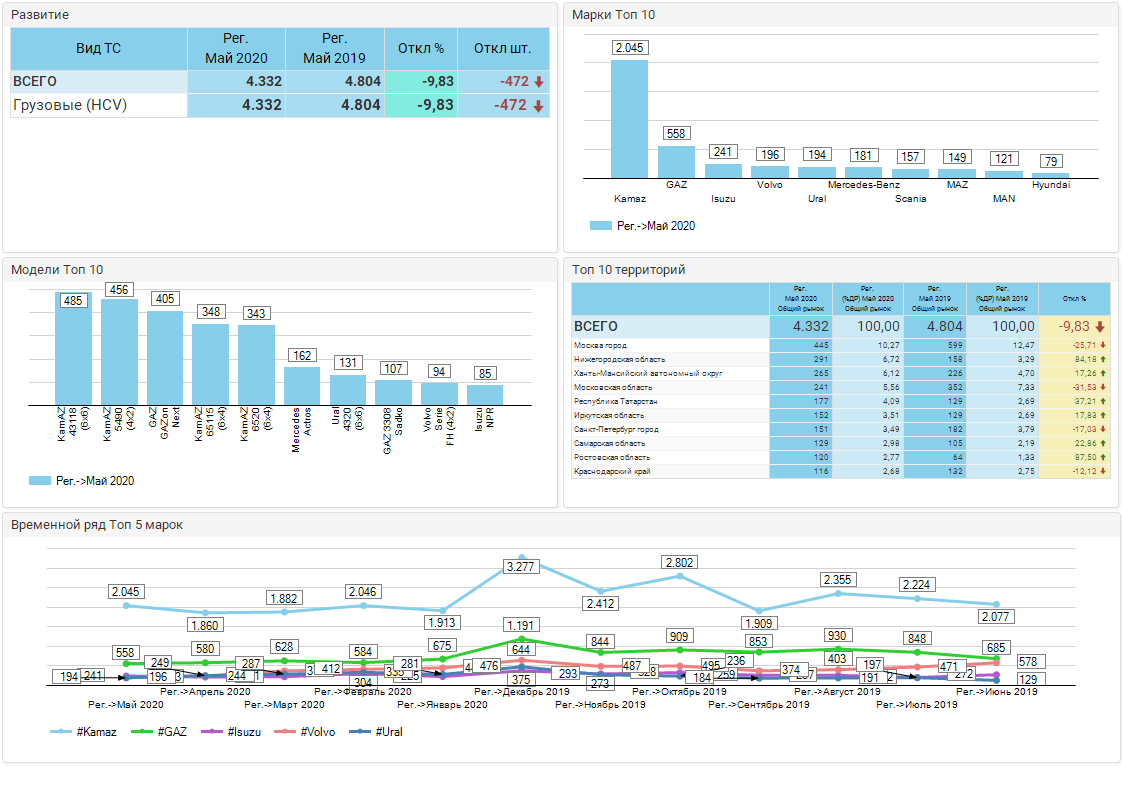Click the KamAZ 65115 bar labeled 348
The width and height of the screenshot is (1122, 793).
(210, 365)
